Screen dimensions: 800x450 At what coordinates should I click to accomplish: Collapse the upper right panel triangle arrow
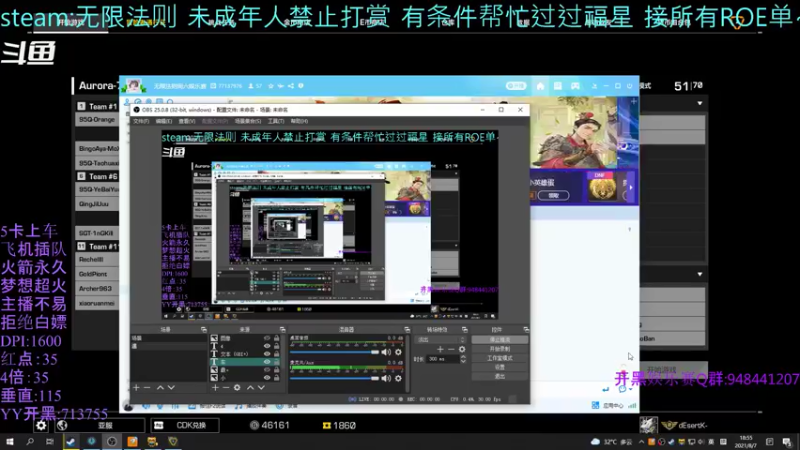point(700,103)
